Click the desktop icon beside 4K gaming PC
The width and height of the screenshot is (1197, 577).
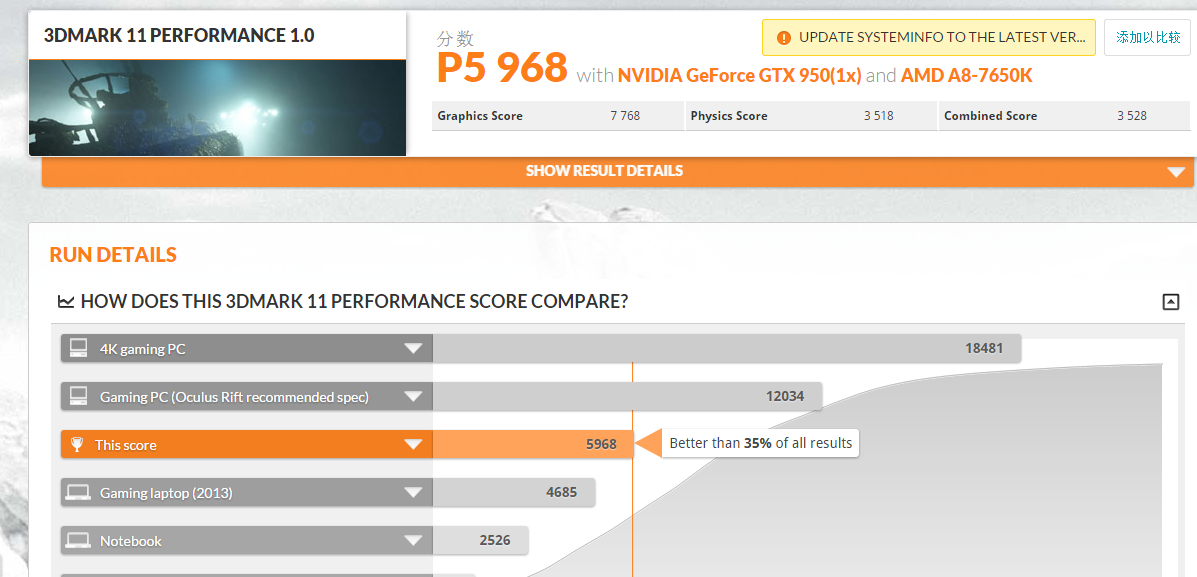(x=78, y=349)
